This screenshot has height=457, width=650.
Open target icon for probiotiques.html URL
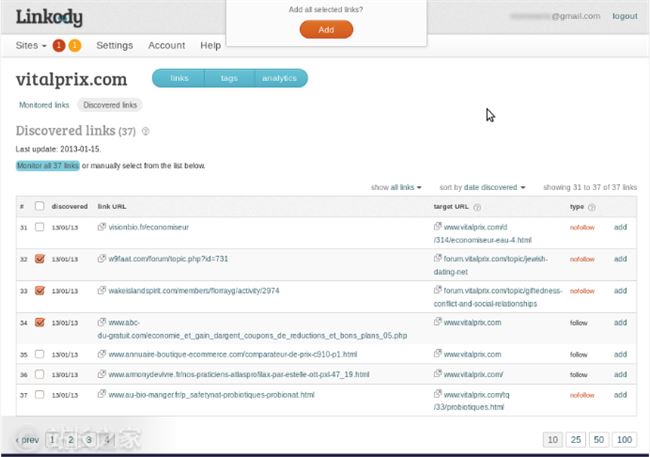437,394
